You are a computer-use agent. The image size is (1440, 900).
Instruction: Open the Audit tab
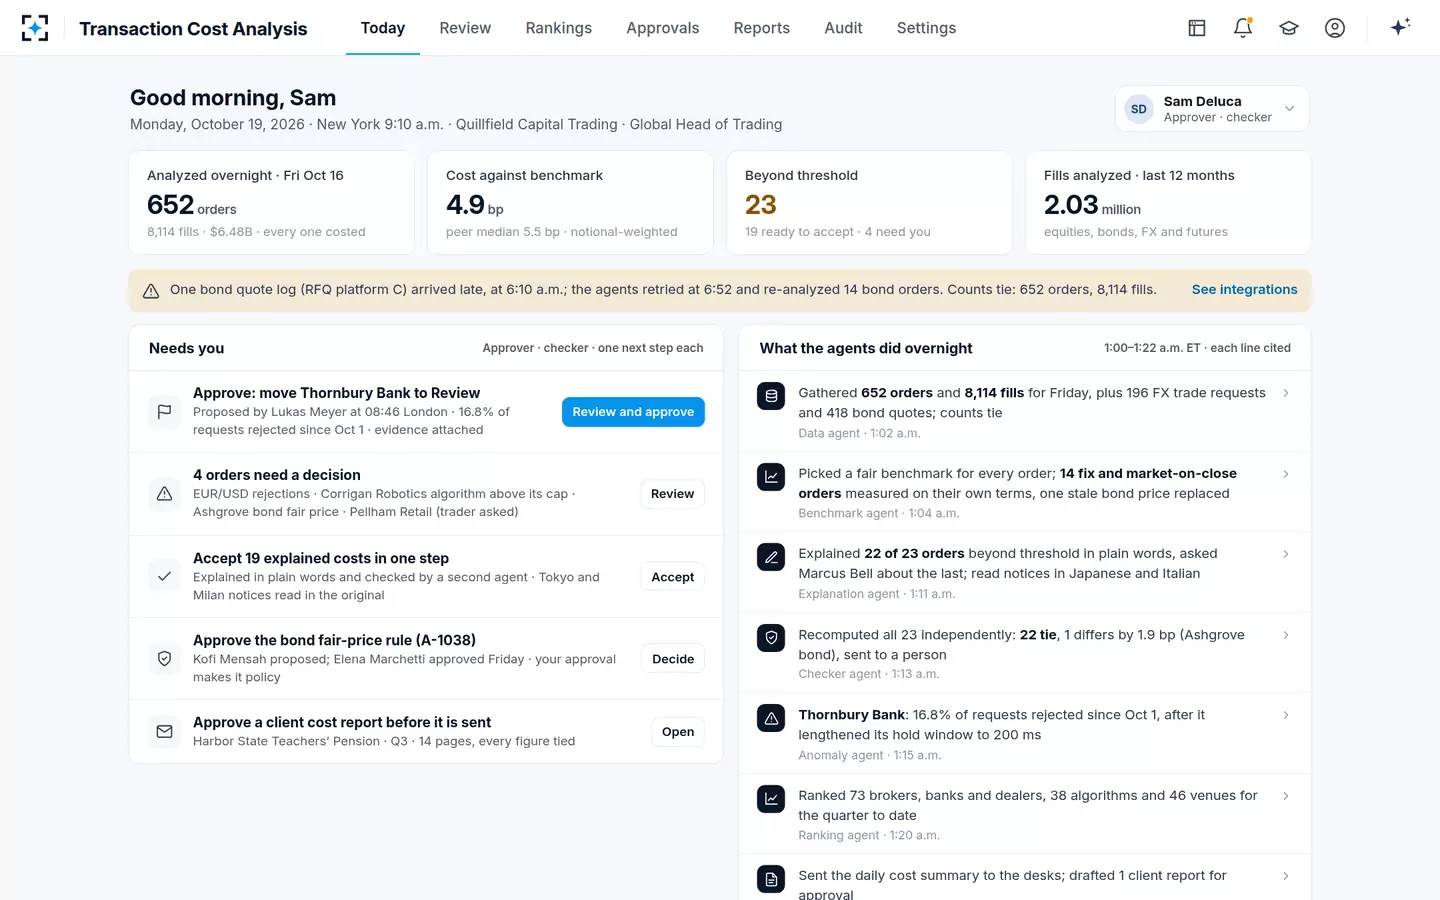pos(843,28)
